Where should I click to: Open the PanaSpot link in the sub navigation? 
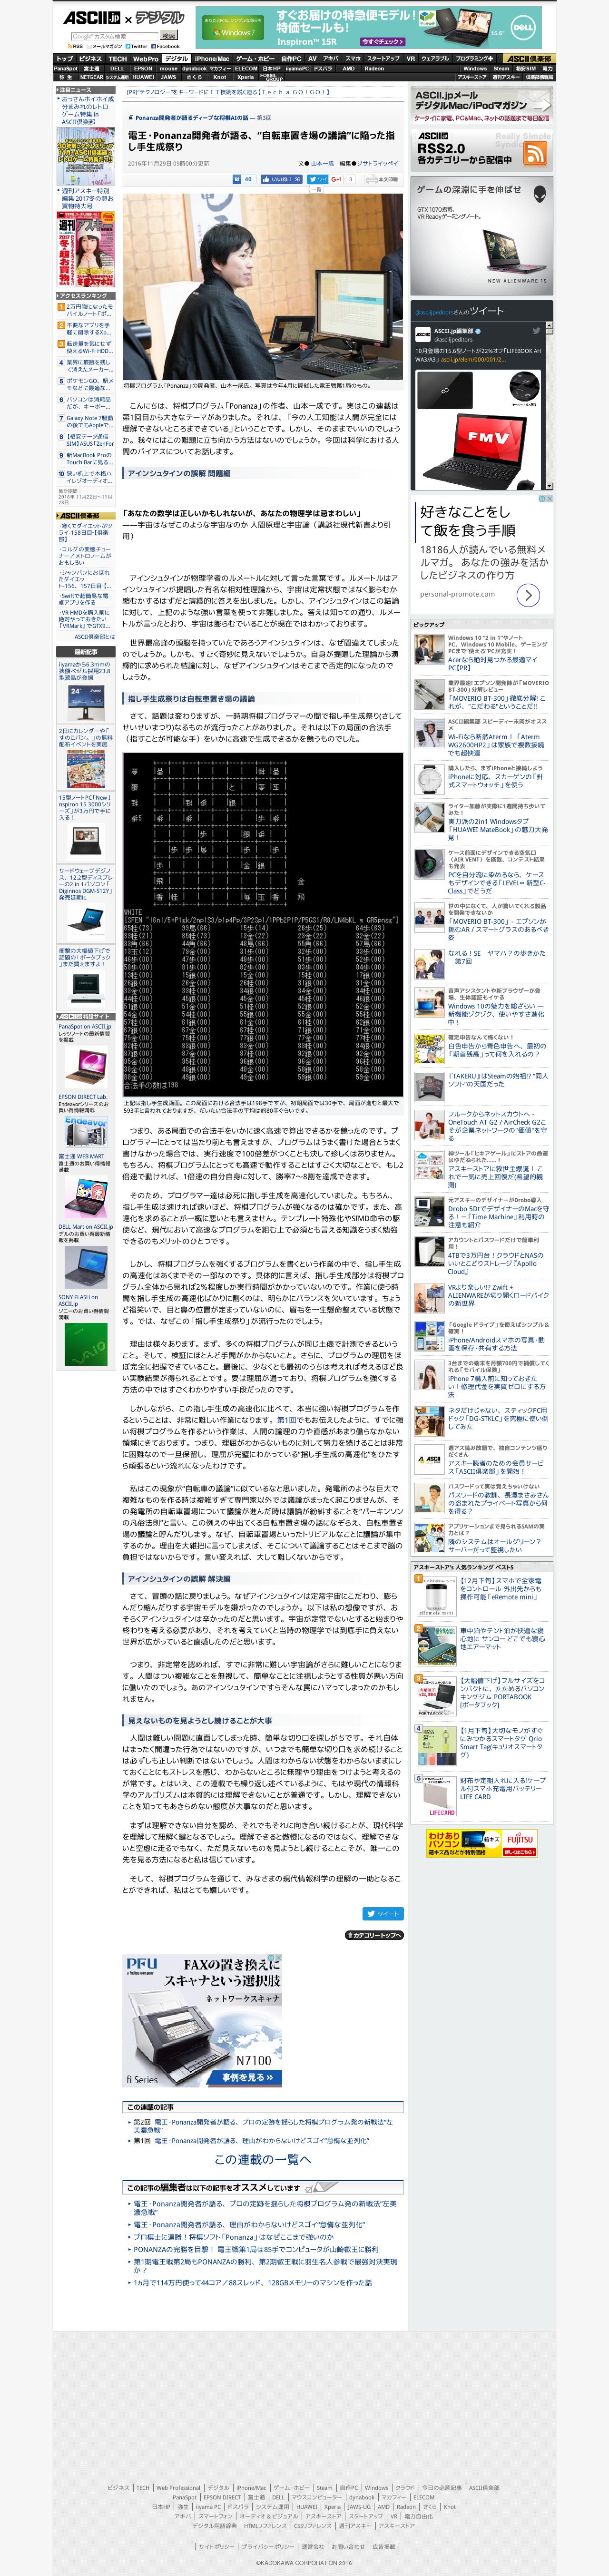click(x=66, y=69)
